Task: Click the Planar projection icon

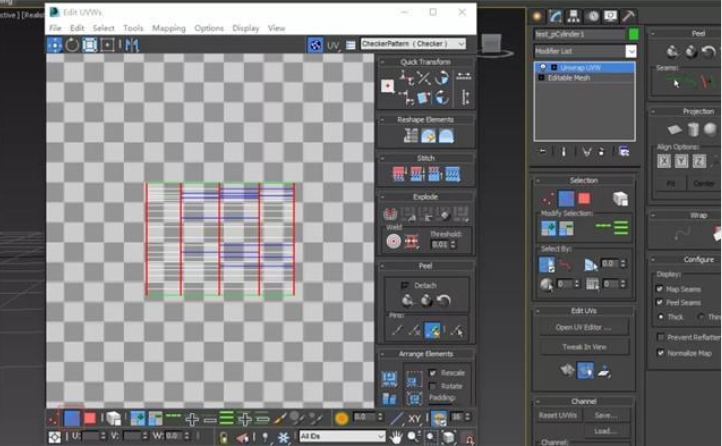Action: click(675, 129)
